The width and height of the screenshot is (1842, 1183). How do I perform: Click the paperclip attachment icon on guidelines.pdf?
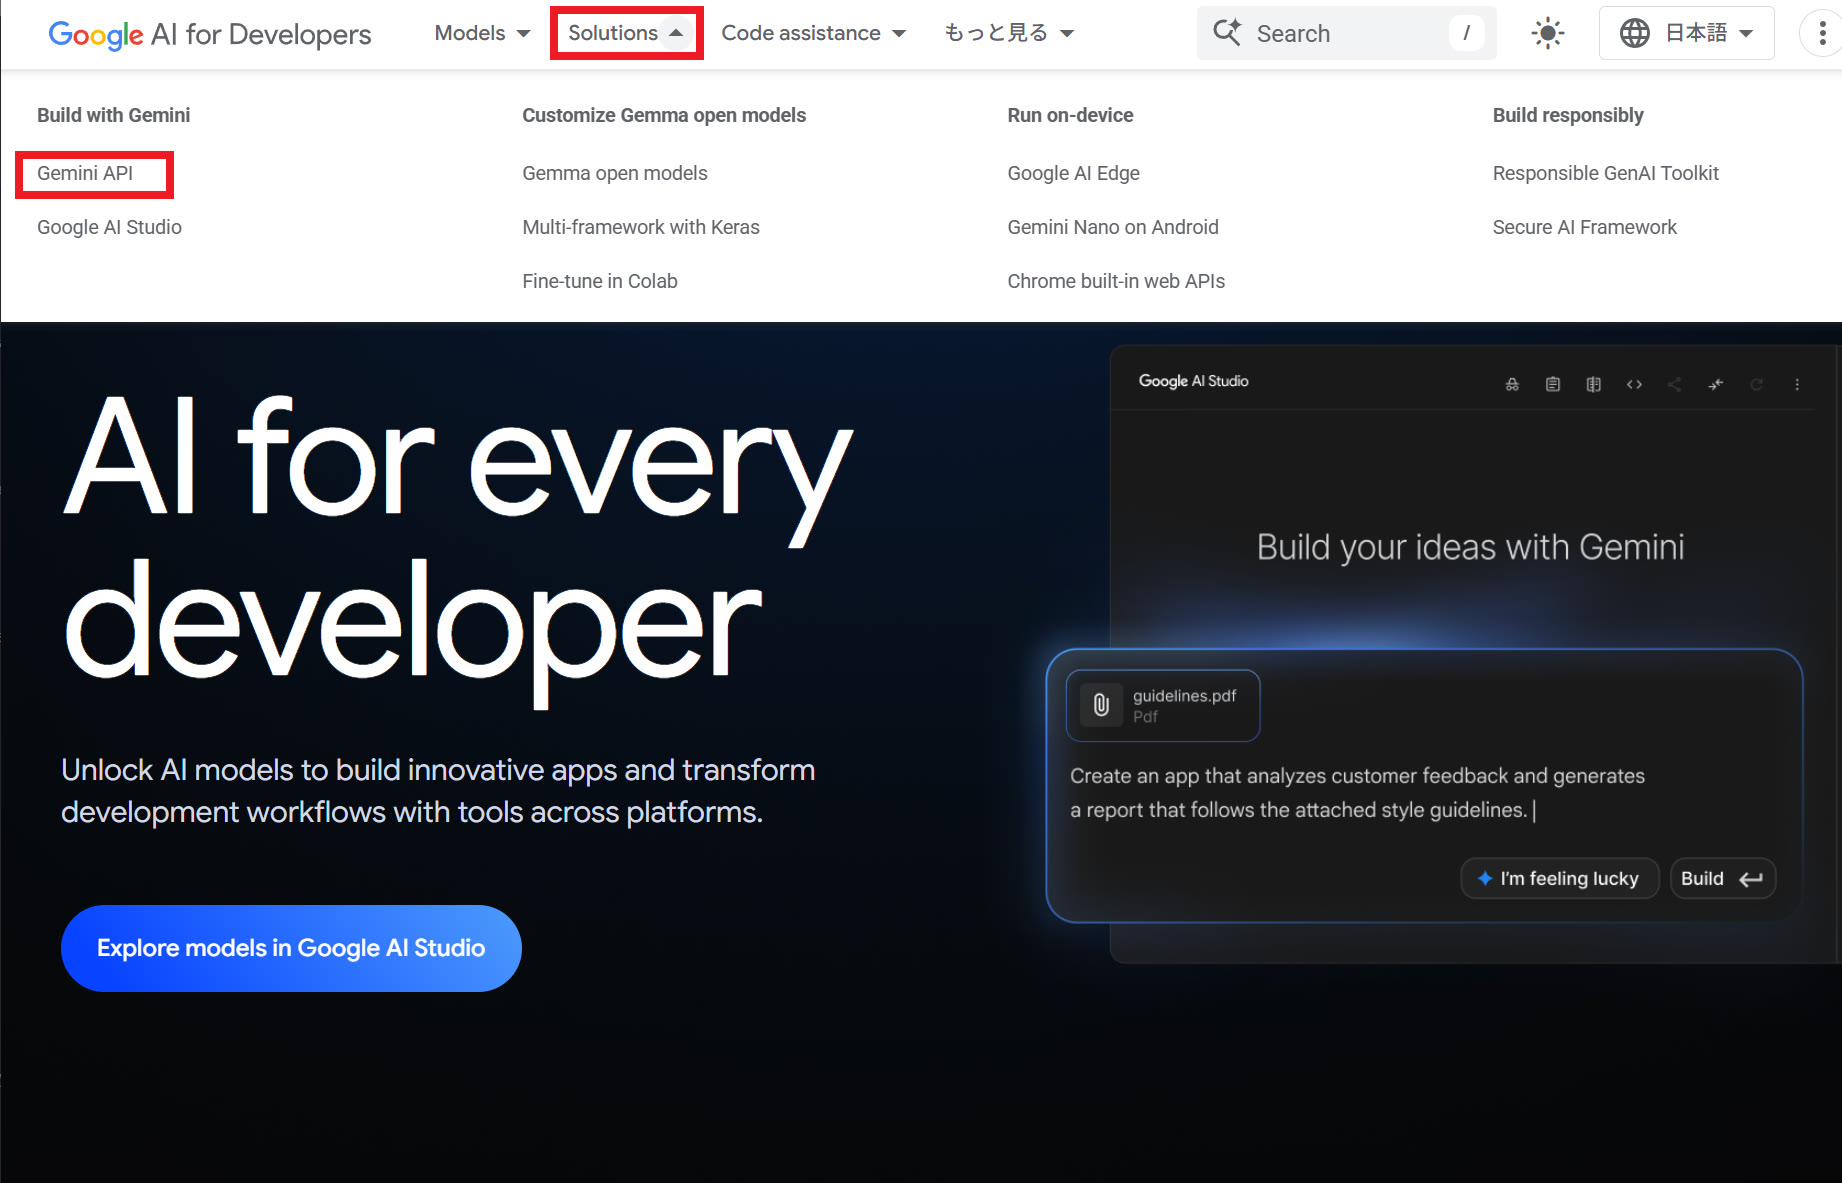(x=1101, y=705)
